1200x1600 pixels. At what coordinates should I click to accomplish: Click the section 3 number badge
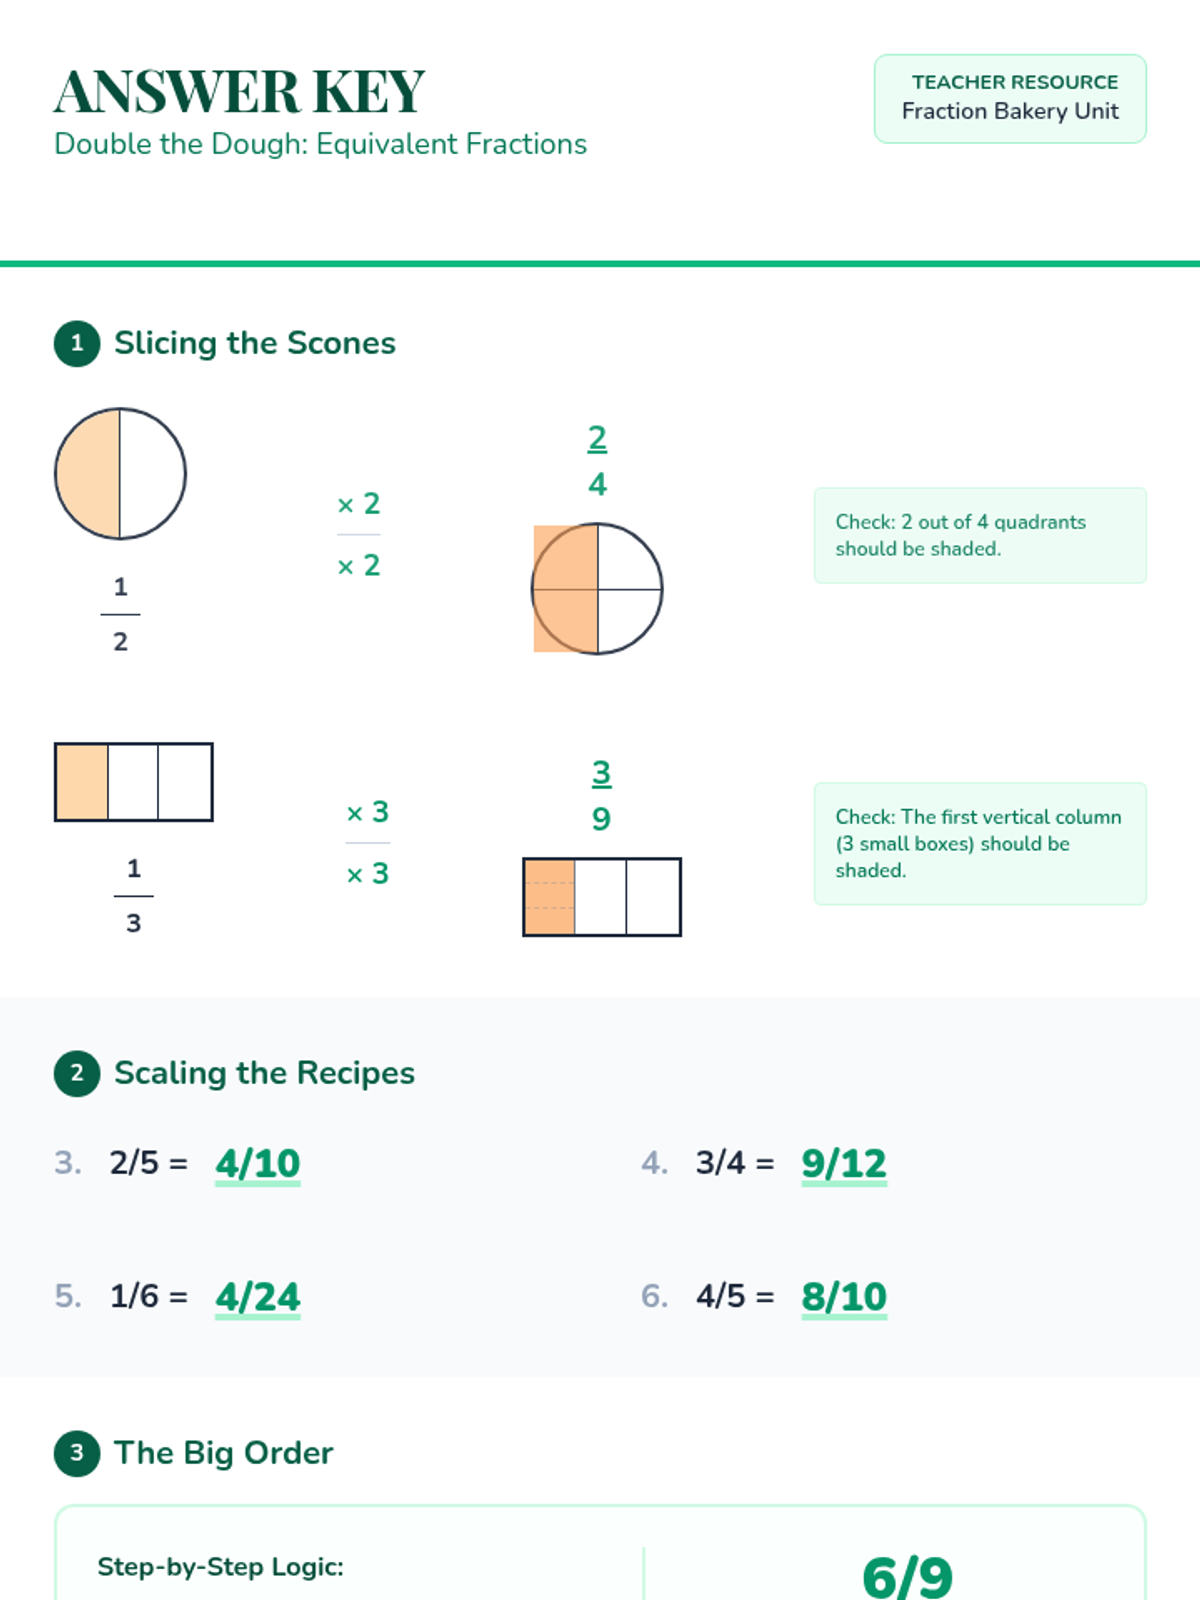(77, 1453)
